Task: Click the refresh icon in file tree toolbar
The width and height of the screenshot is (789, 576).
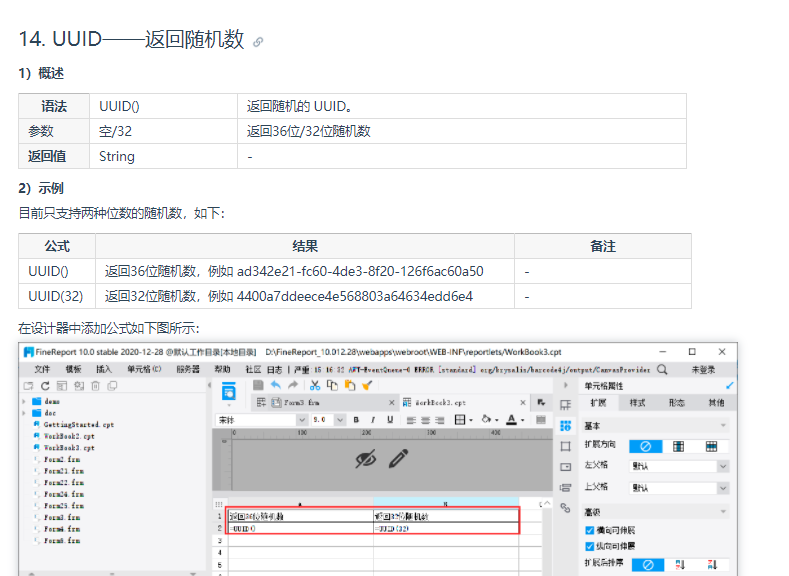Action: click(45, 386)
